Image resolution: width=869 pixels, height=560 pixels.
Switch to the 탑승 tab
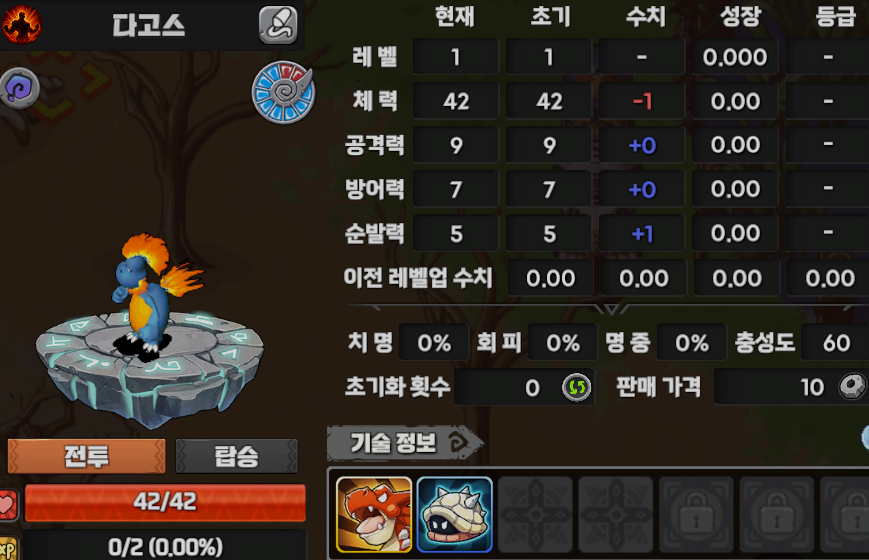(237, 456)
